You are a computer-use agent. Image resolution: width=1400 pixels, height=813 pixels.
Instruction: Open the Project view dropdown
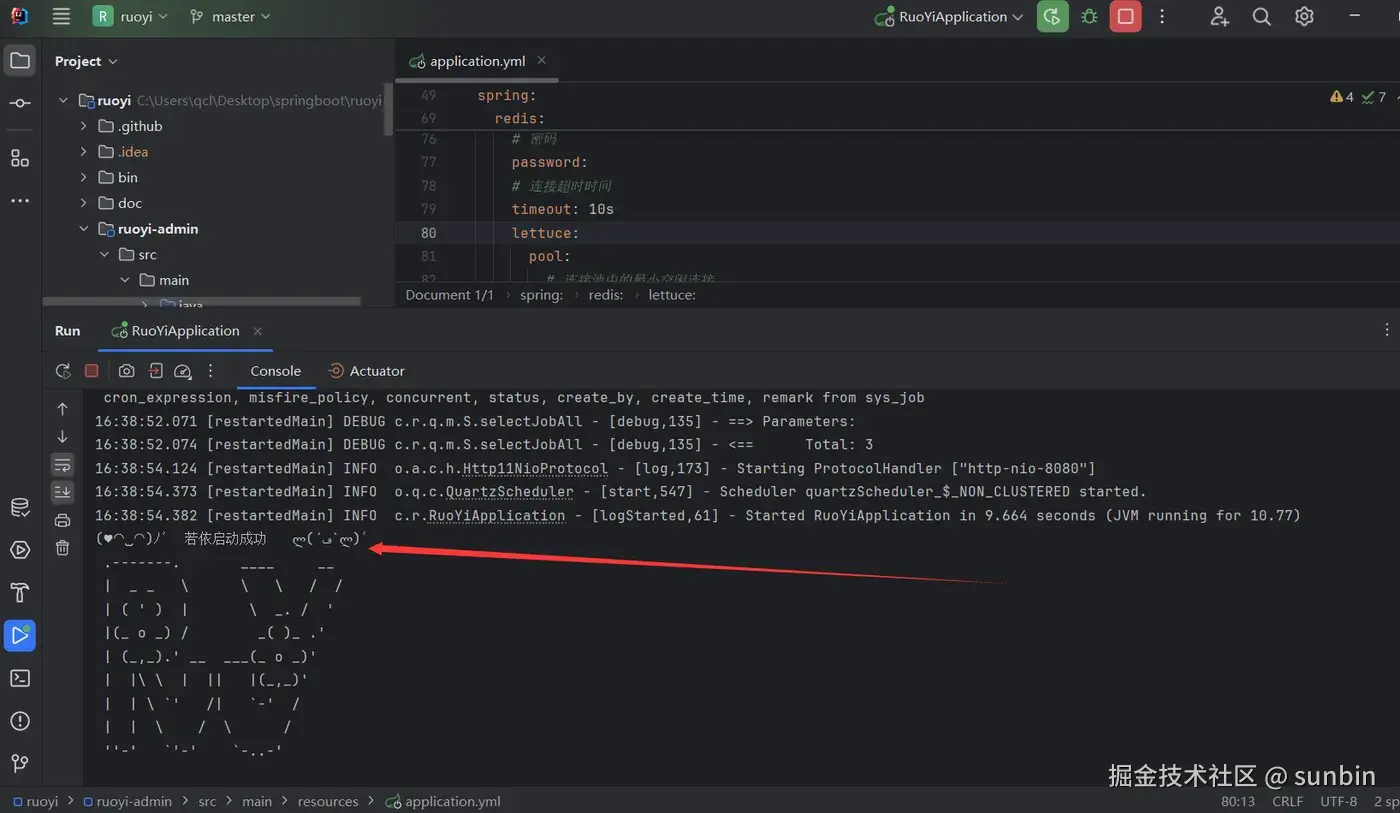[86, 61]
